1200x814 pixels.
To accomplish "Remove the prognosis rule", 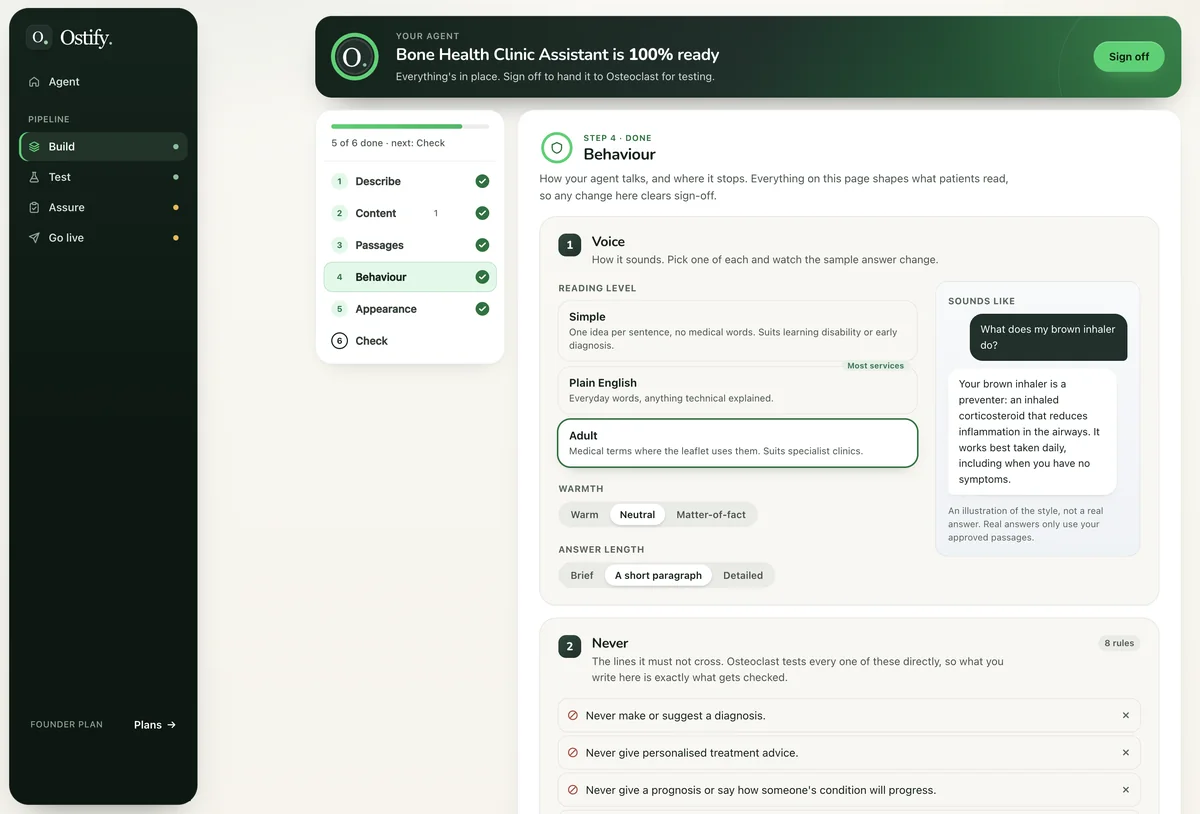I will [x=1125, y=790].
